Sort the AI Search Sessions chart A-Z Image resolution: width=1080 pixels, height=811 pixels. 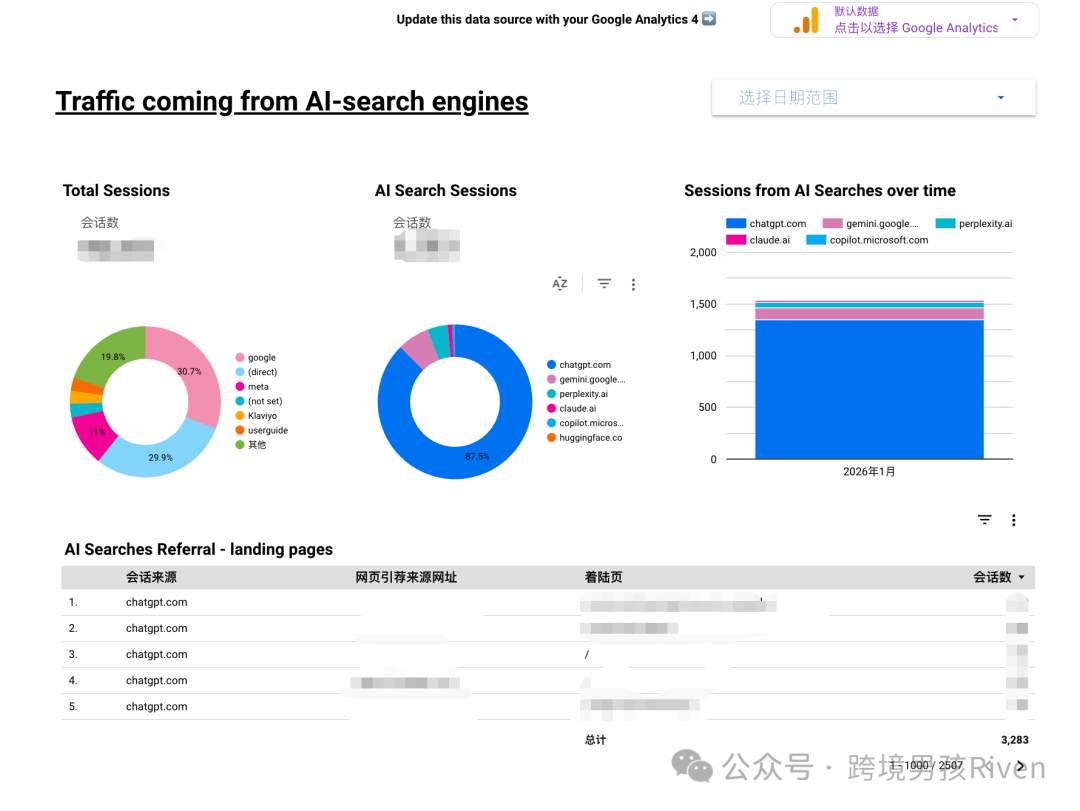[x=560, y=283]
